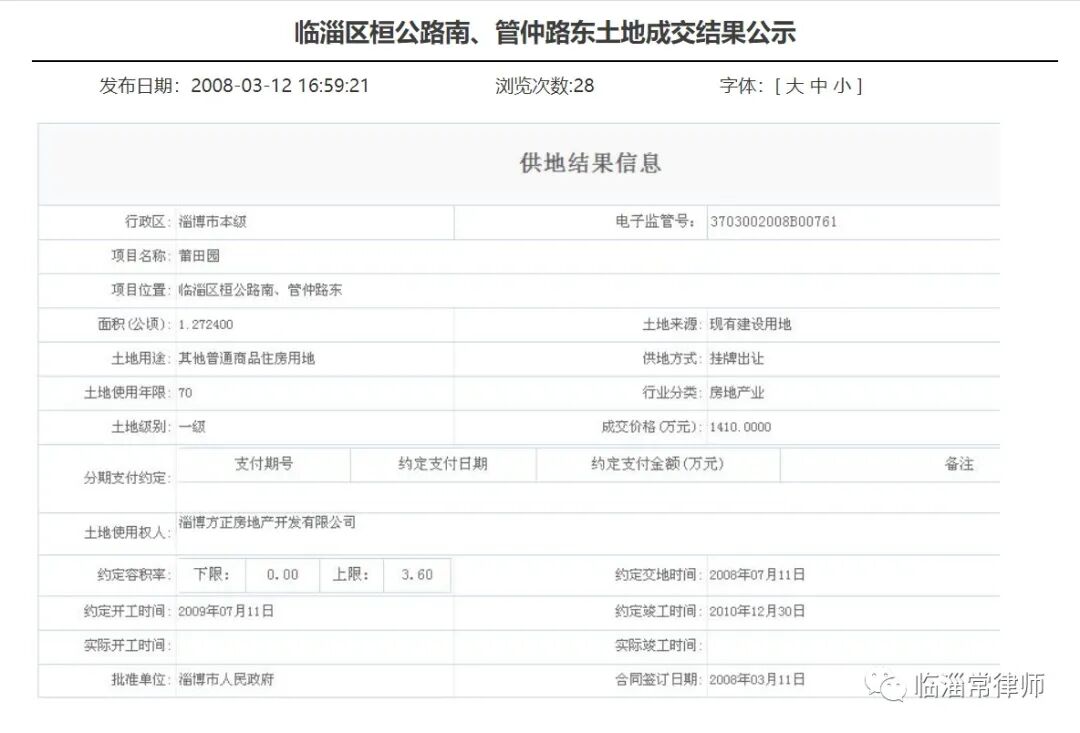The height and width of the screenshot is (733, 1080).
Task: Click the 分期支付约定 label
Action: [x=127, y=478]
